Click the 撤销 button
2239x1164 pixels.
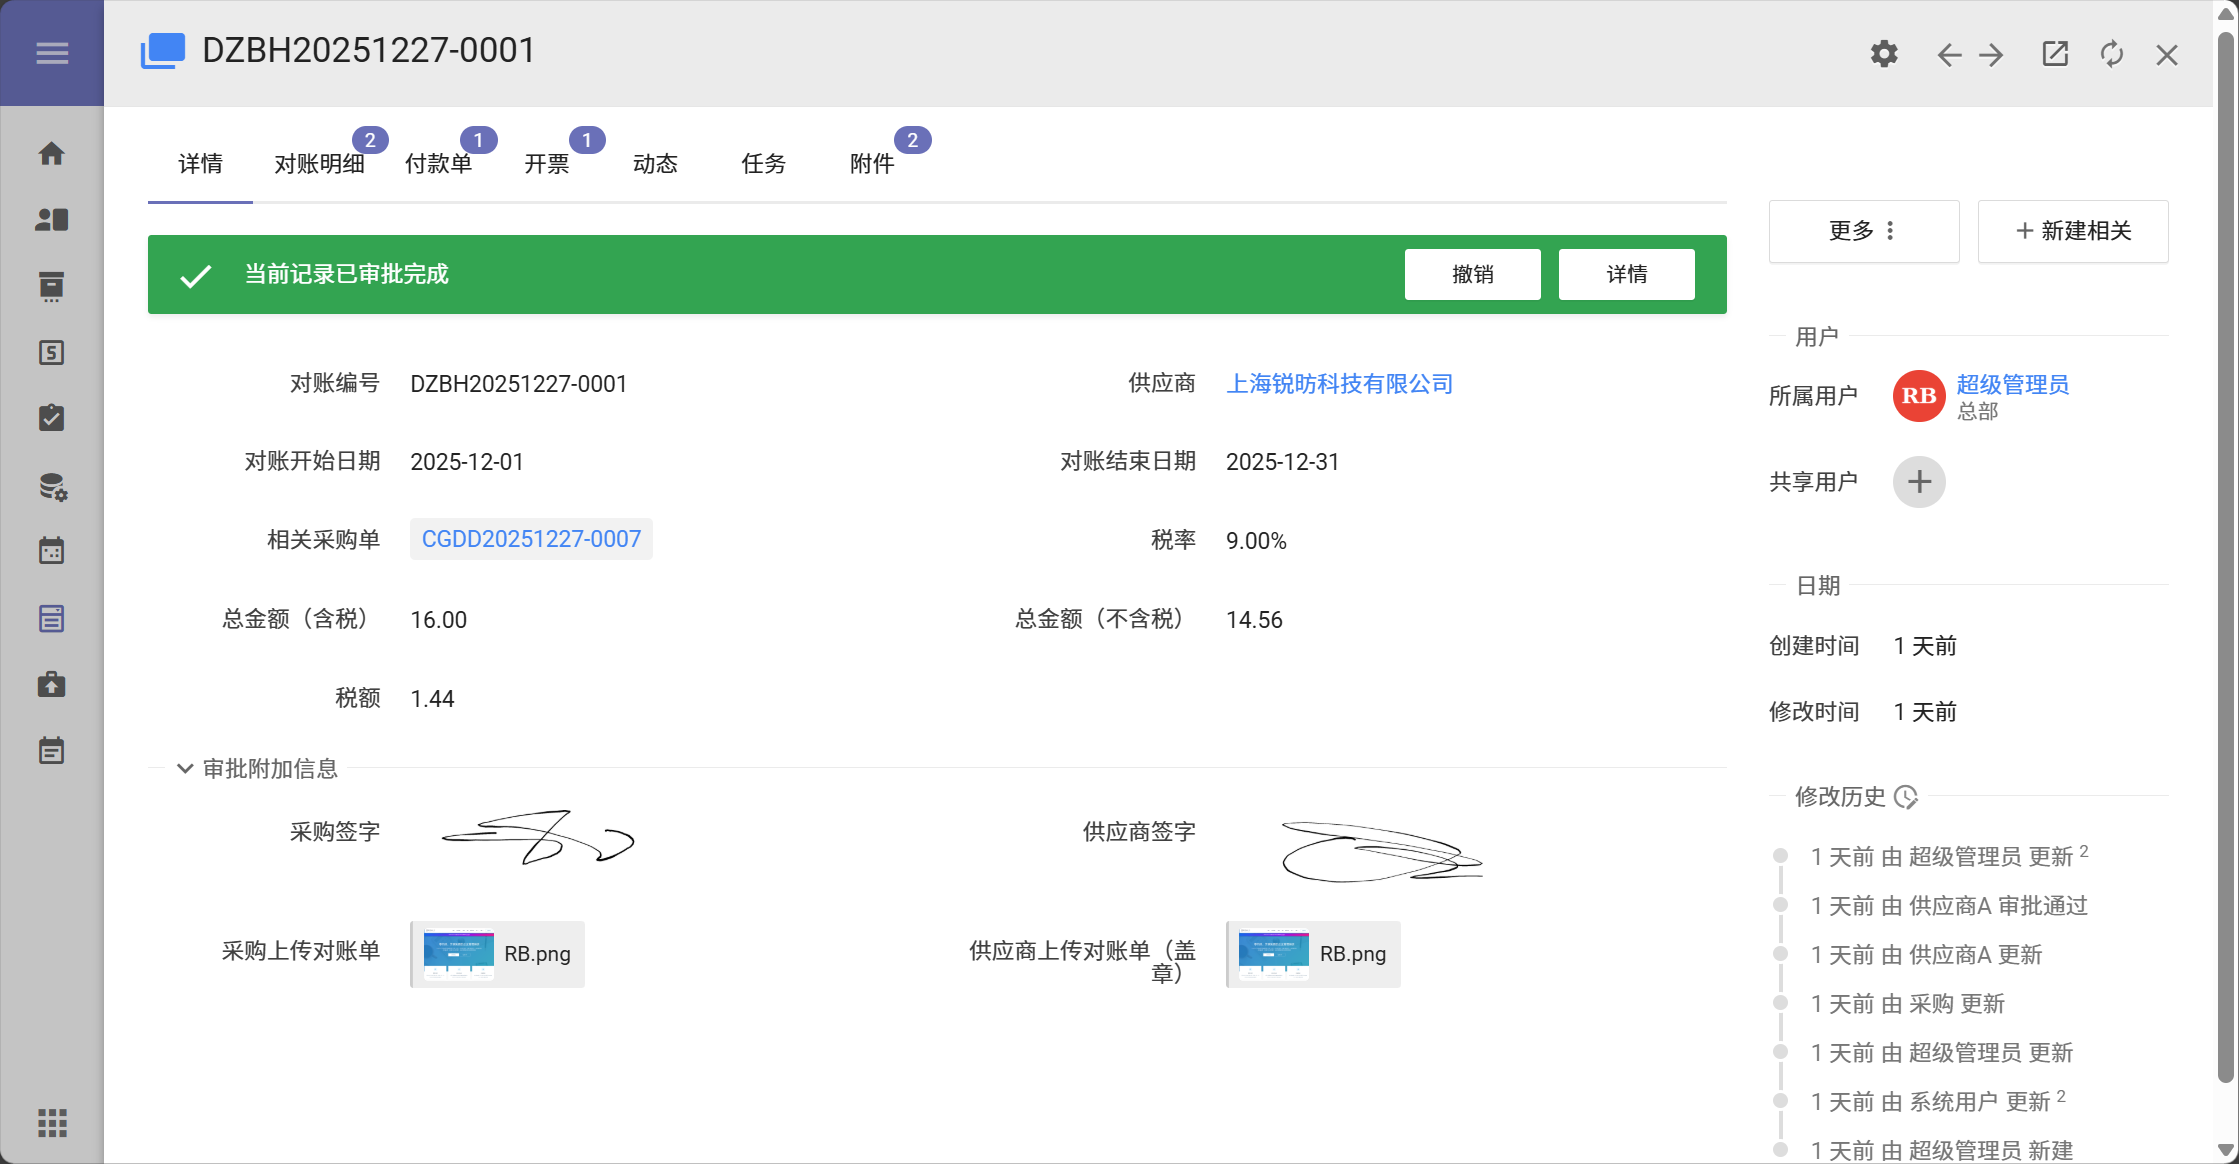click(1472, 274)
